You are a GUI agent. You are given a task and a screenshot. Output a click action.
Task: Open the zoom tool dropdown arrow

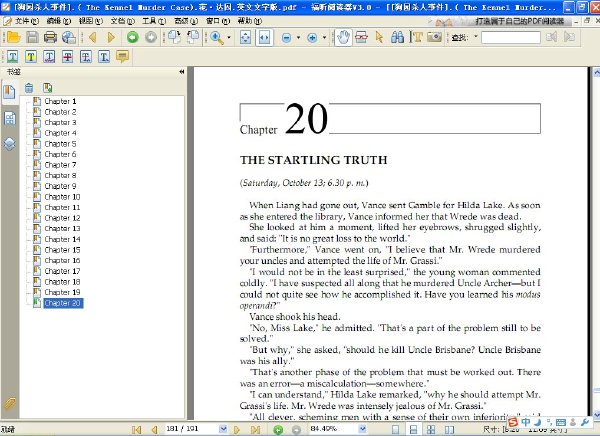pos(229,38)
